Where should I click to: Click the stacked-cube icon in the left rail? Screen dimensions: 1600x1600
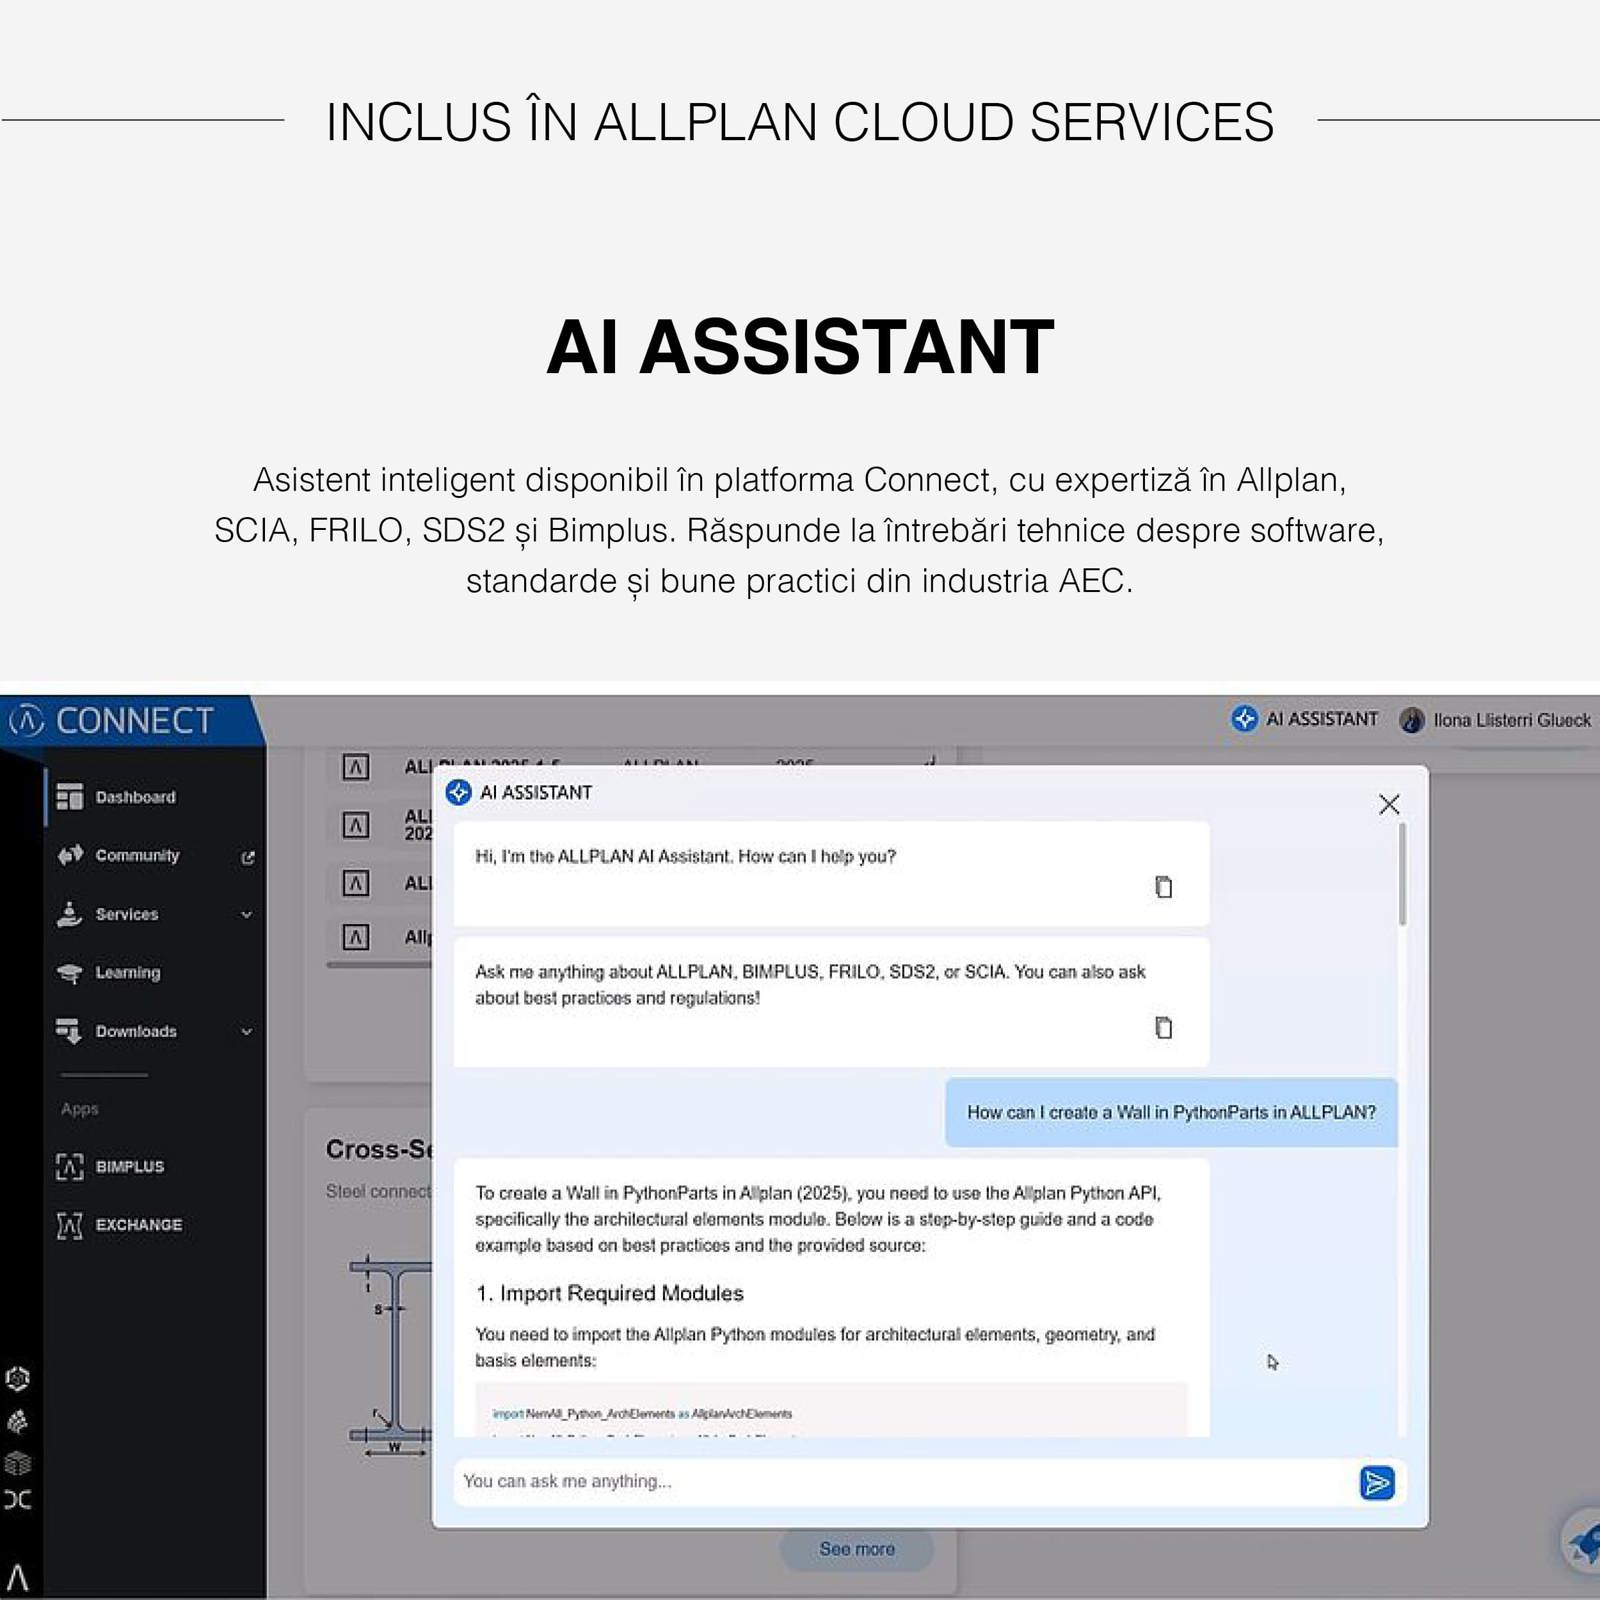tap(18, 1463)
